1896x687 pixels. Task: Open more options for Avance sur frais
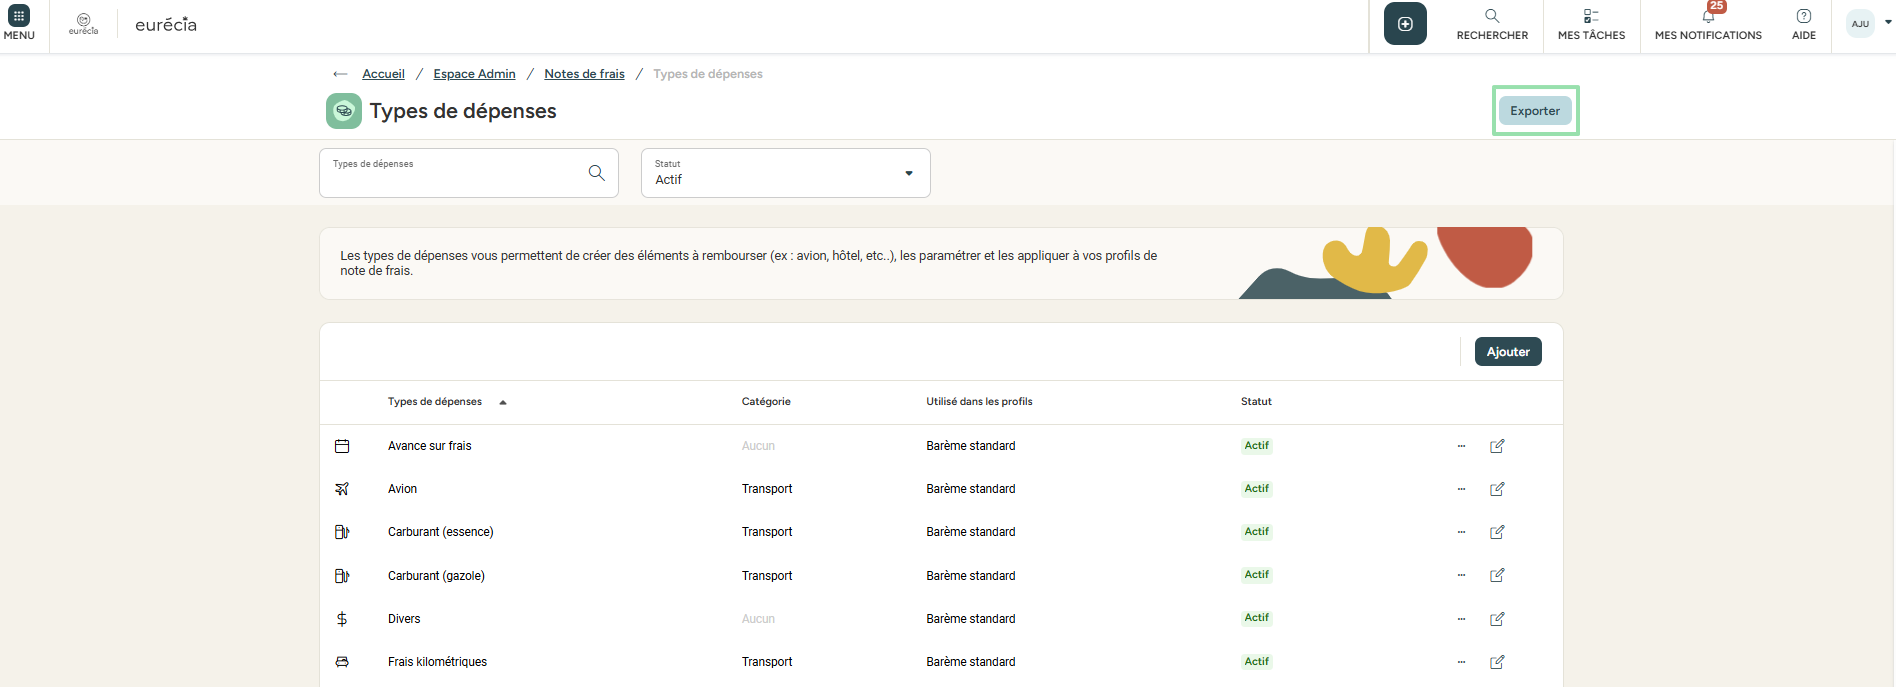(1461, 446)
